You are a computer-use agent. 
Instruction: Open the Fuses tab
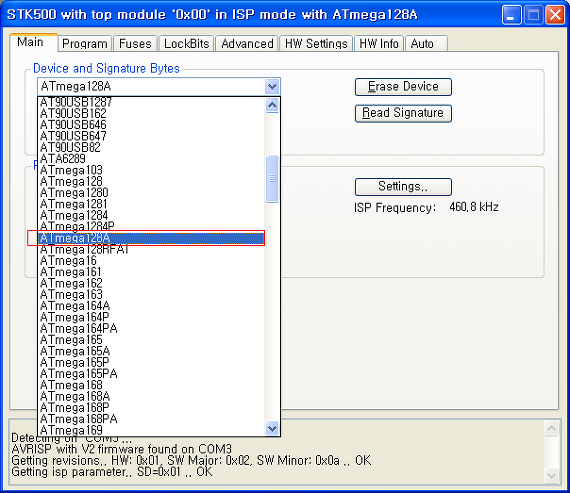[135, 44]
